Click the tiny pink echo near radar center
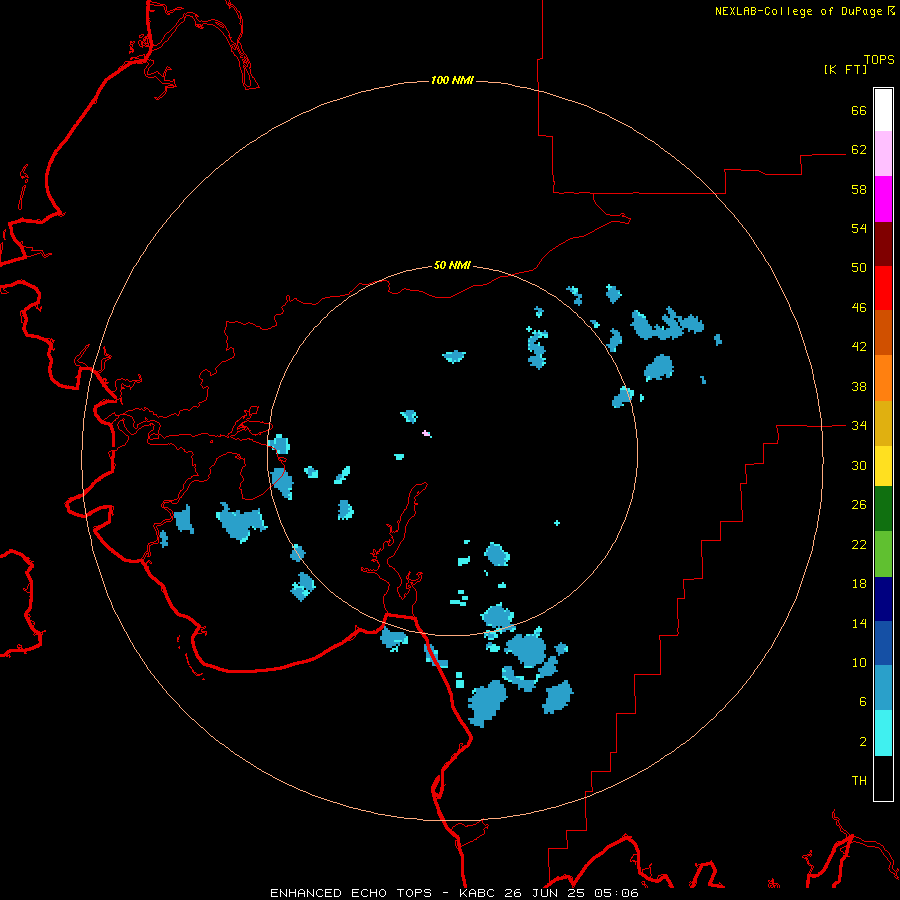The image size is (900, 900). (426, 433)
